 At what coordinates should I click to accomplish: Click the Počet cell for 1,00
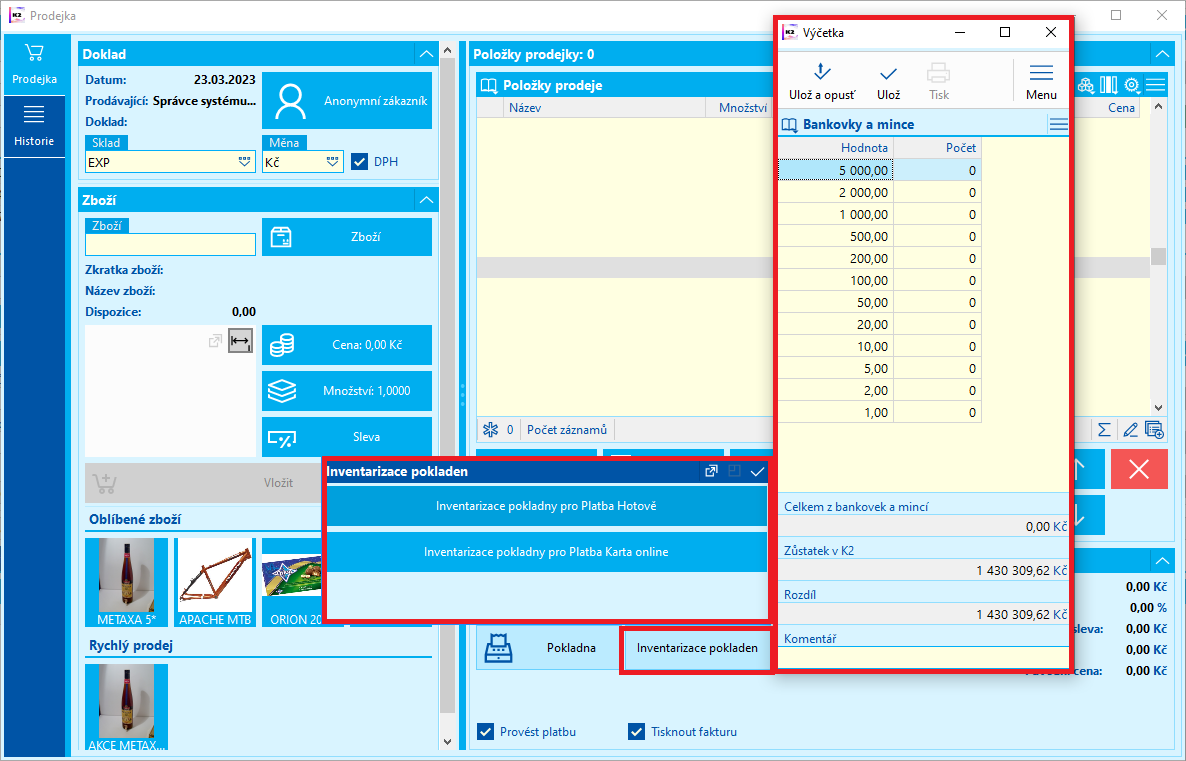click(x=937, y=412)
